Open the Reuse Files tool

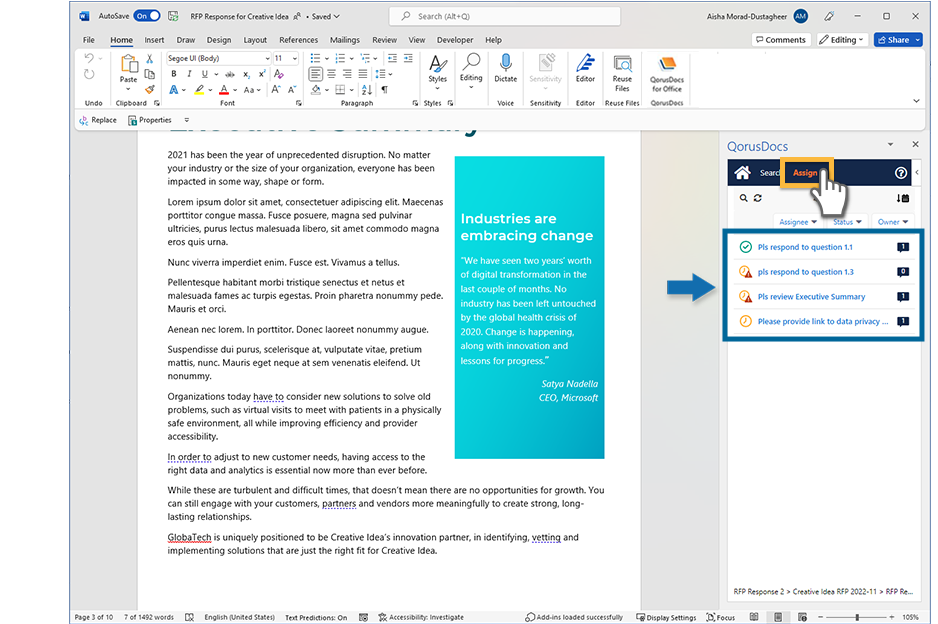pos(622,73)
